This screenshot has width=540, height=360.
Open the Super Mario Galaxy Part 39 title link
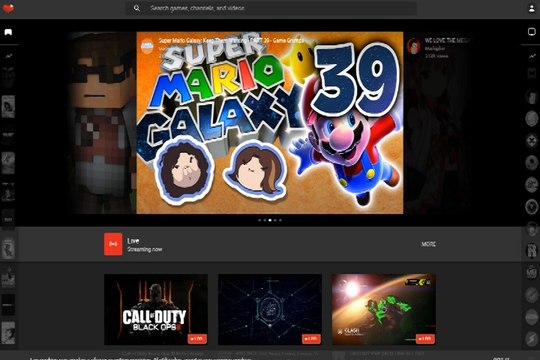[x=231, y=40]
